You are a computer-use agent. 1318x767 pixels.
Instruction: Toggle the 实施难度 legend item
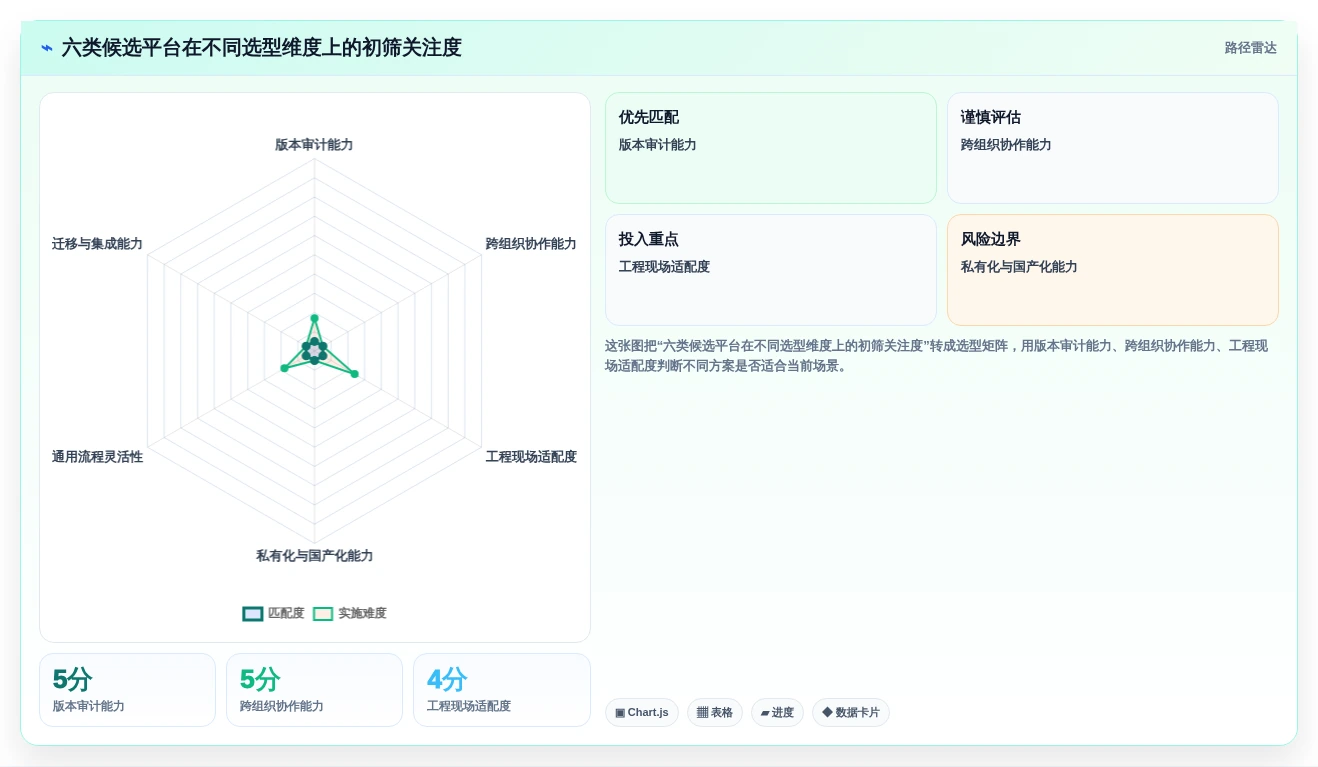pyautogui.click(x=349, y=613)
